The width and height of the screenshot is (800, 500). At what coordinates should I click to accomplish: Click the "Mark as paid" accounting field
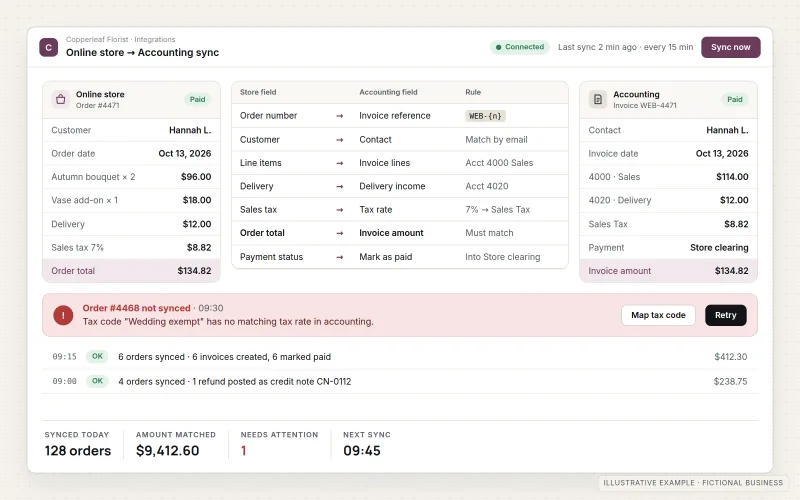pyautogui.click(x=386, y=257)
